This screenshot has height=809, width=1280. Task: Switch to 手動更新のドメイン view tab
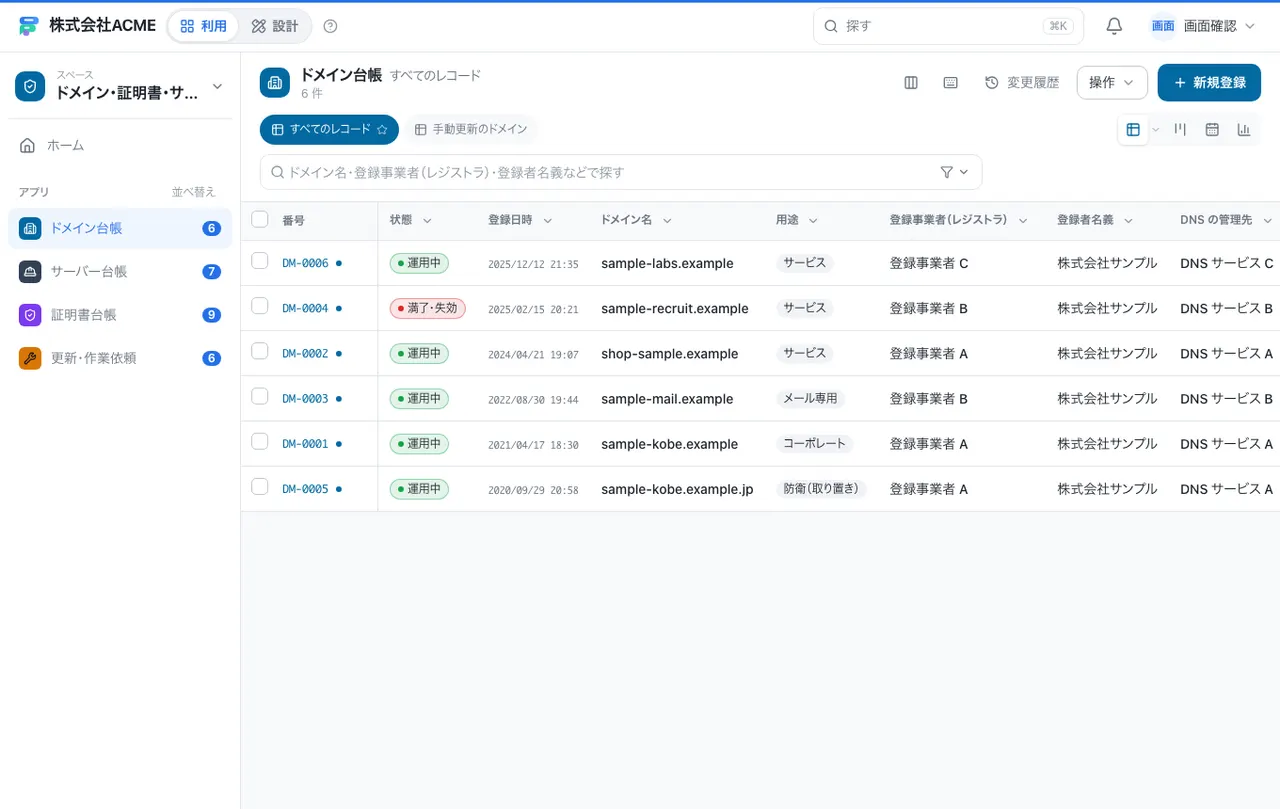coord(471,130)
